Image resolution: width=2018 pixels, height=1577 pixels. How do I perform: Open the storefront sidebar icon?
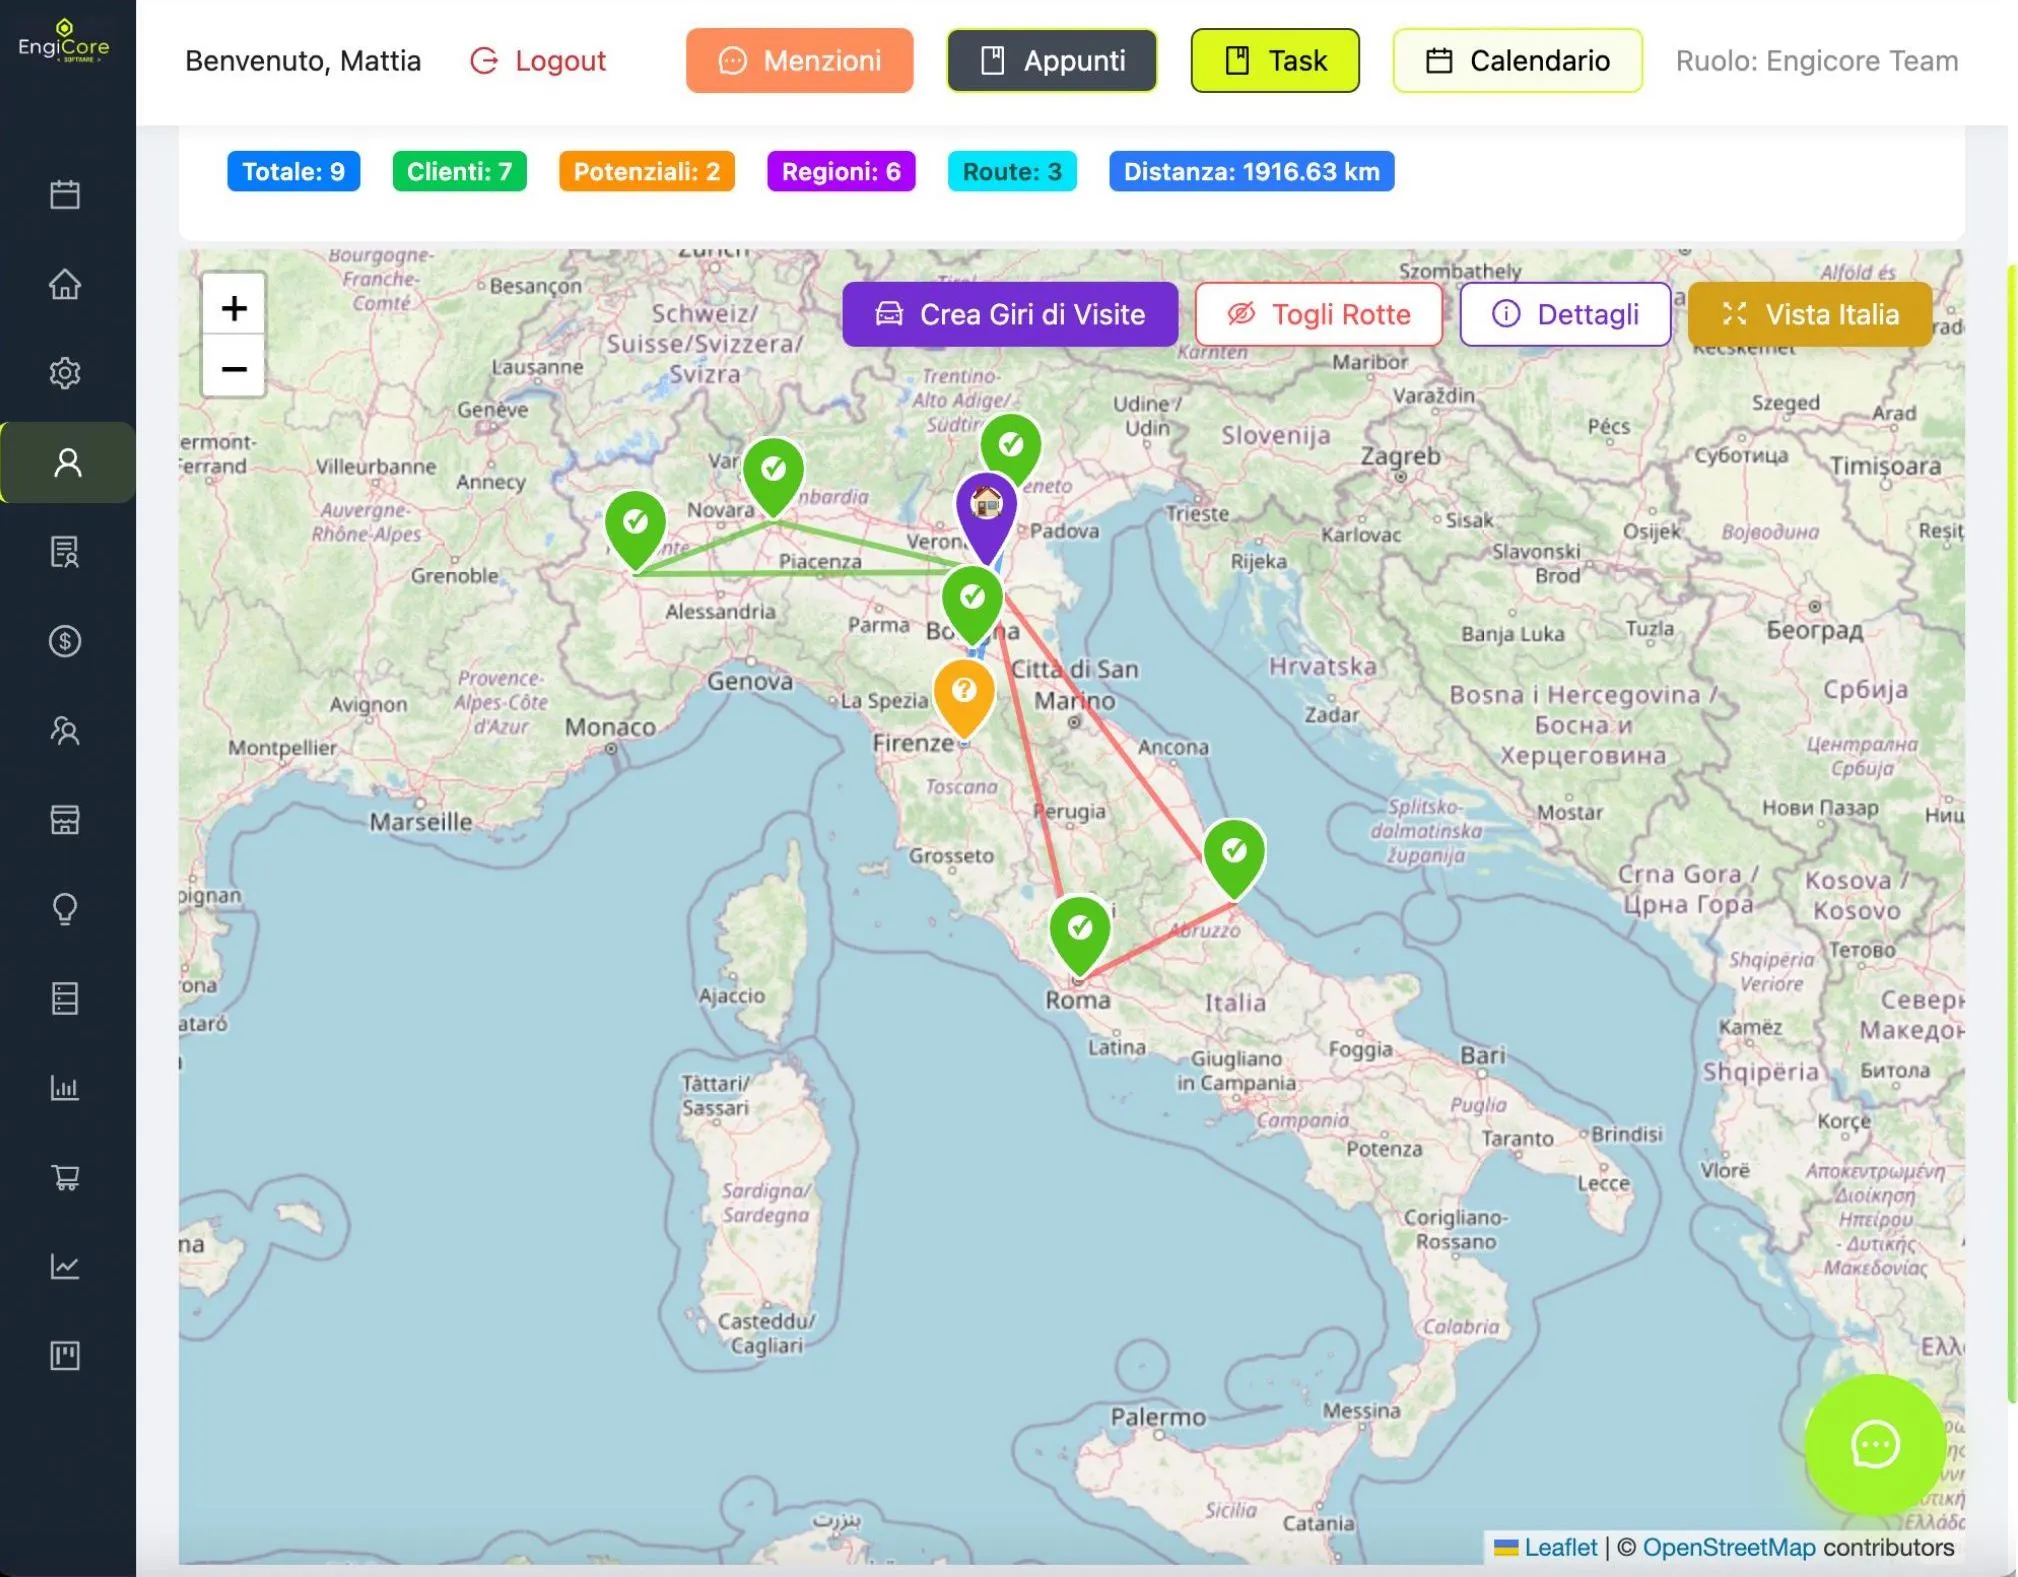point(65,820)
